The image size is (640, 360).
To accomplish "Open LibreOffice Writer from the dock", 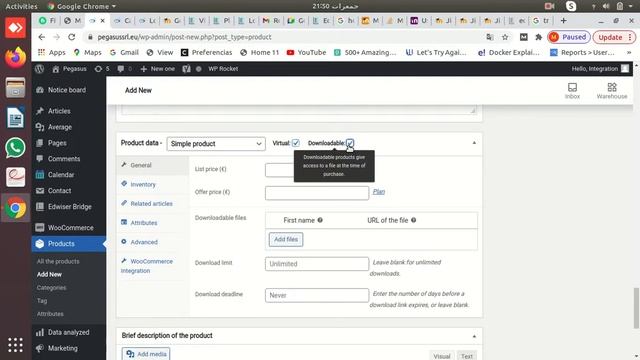I will tap(16, 118).
